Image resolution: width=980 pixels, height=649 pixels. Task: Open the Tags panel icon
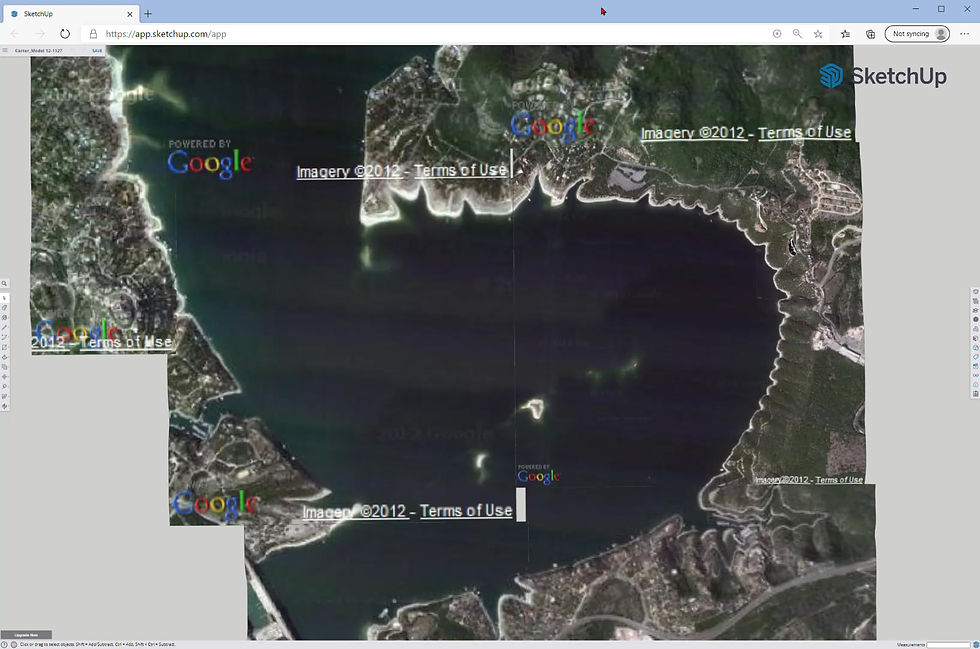click(976, 358)
